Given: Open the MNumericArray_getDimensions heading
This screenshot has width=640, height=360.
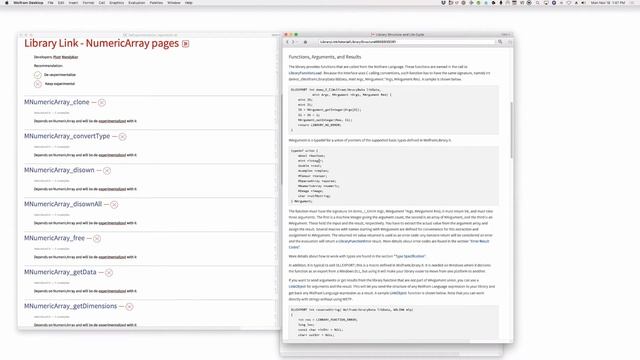Looking at the screenshot, I should 71,306.
